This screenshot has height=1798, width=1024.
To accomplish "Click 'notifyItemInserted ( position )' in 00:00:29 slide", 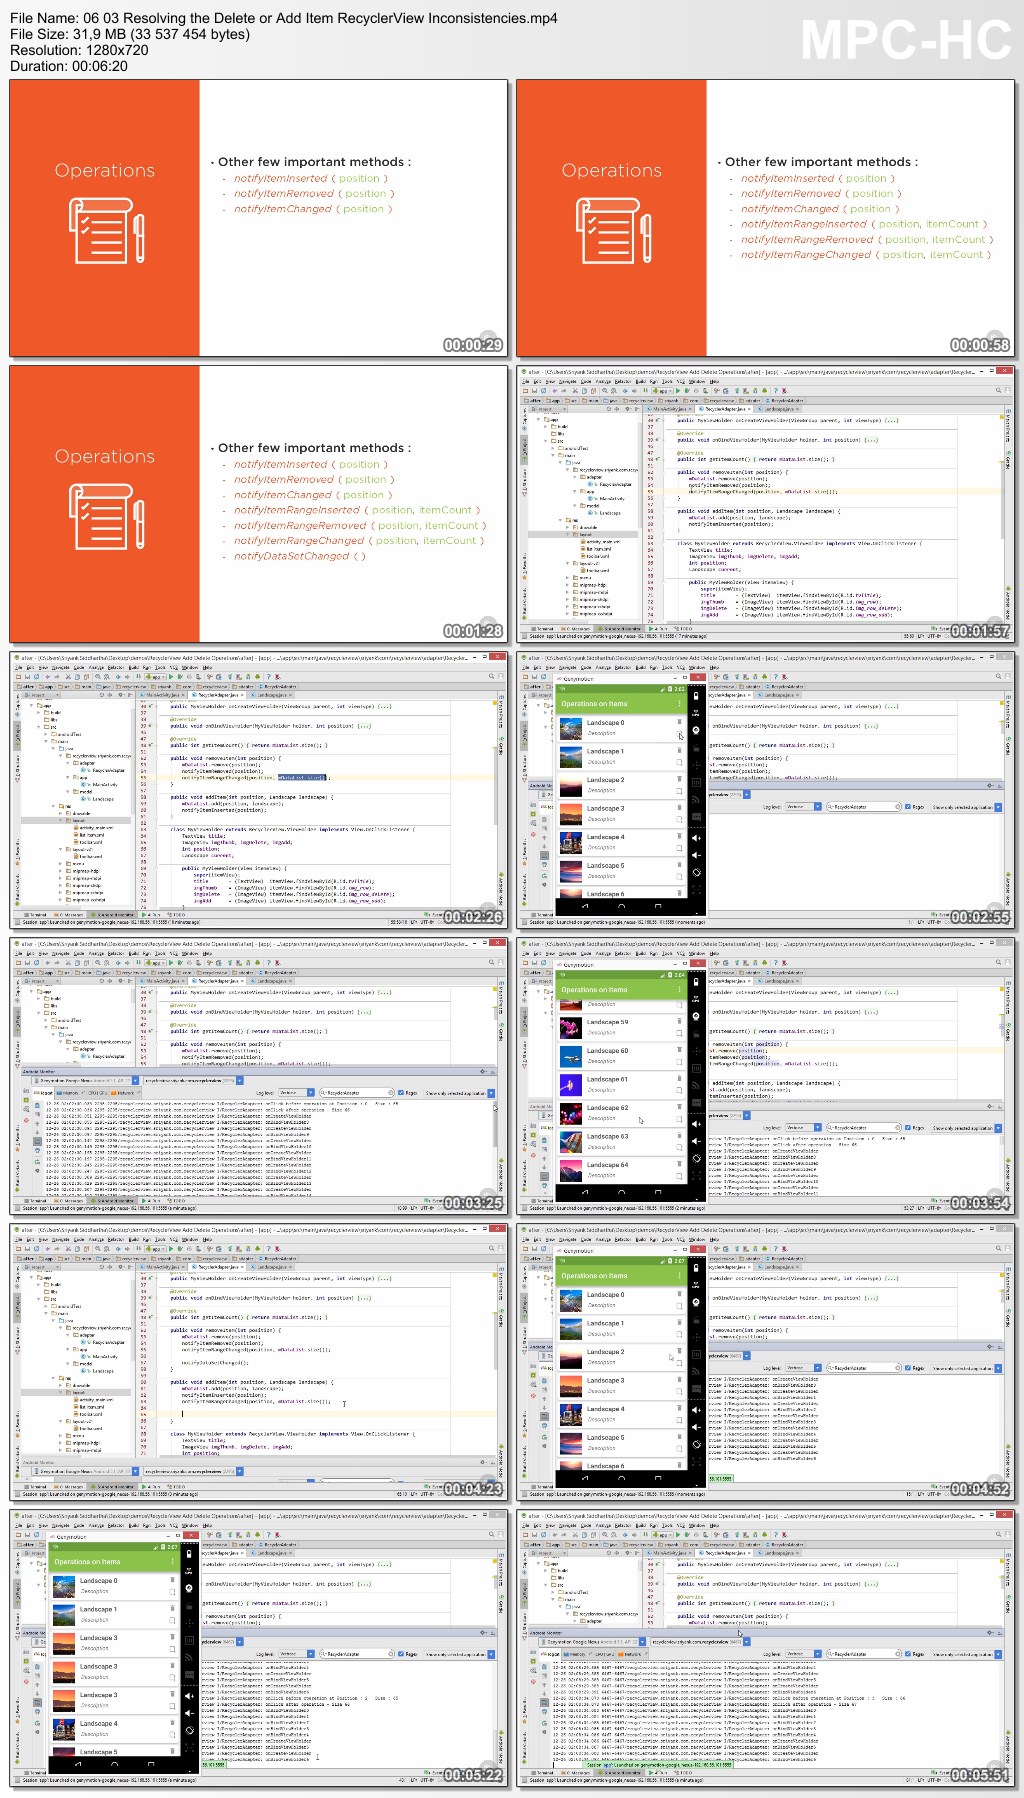I will [x=311, y=178].
